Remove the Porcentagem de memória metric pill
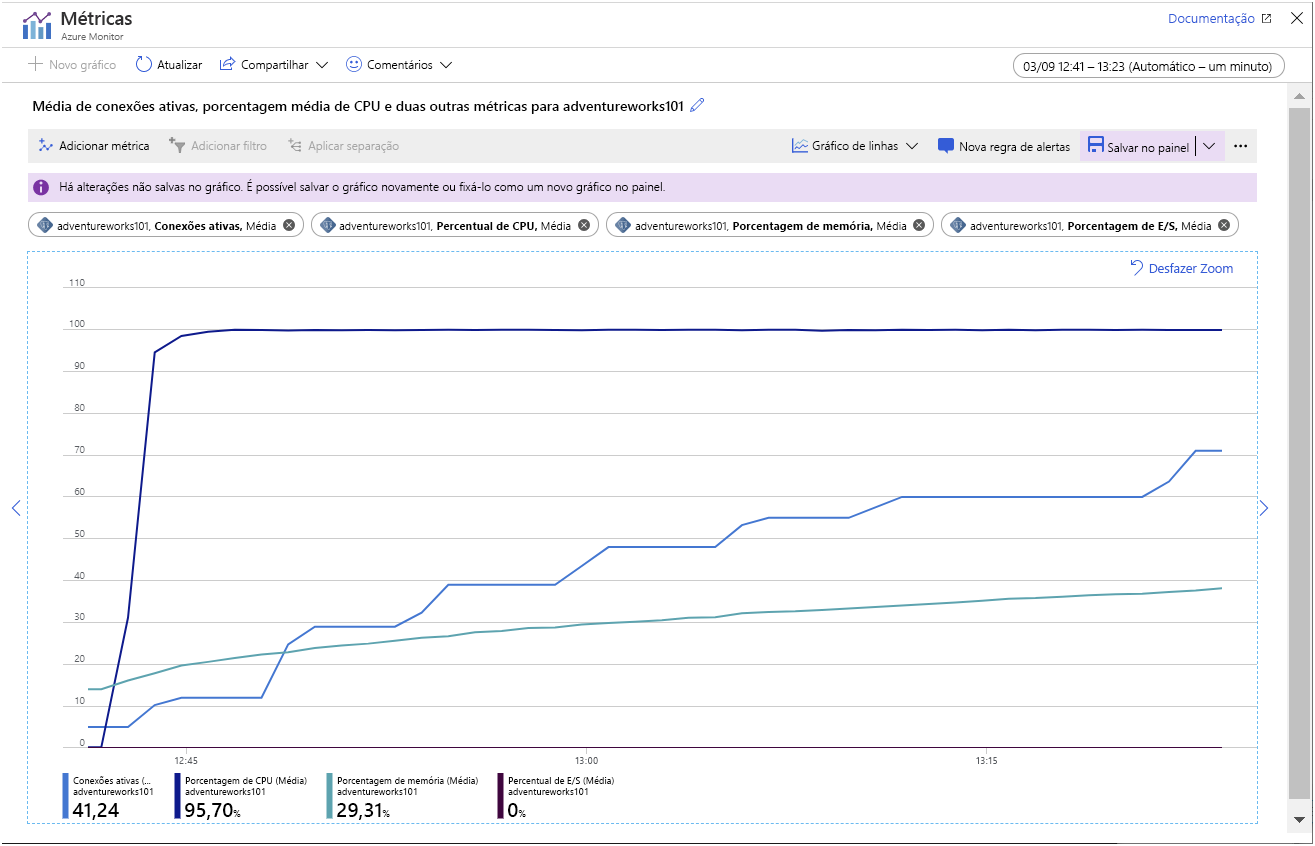 pos(919,225)
